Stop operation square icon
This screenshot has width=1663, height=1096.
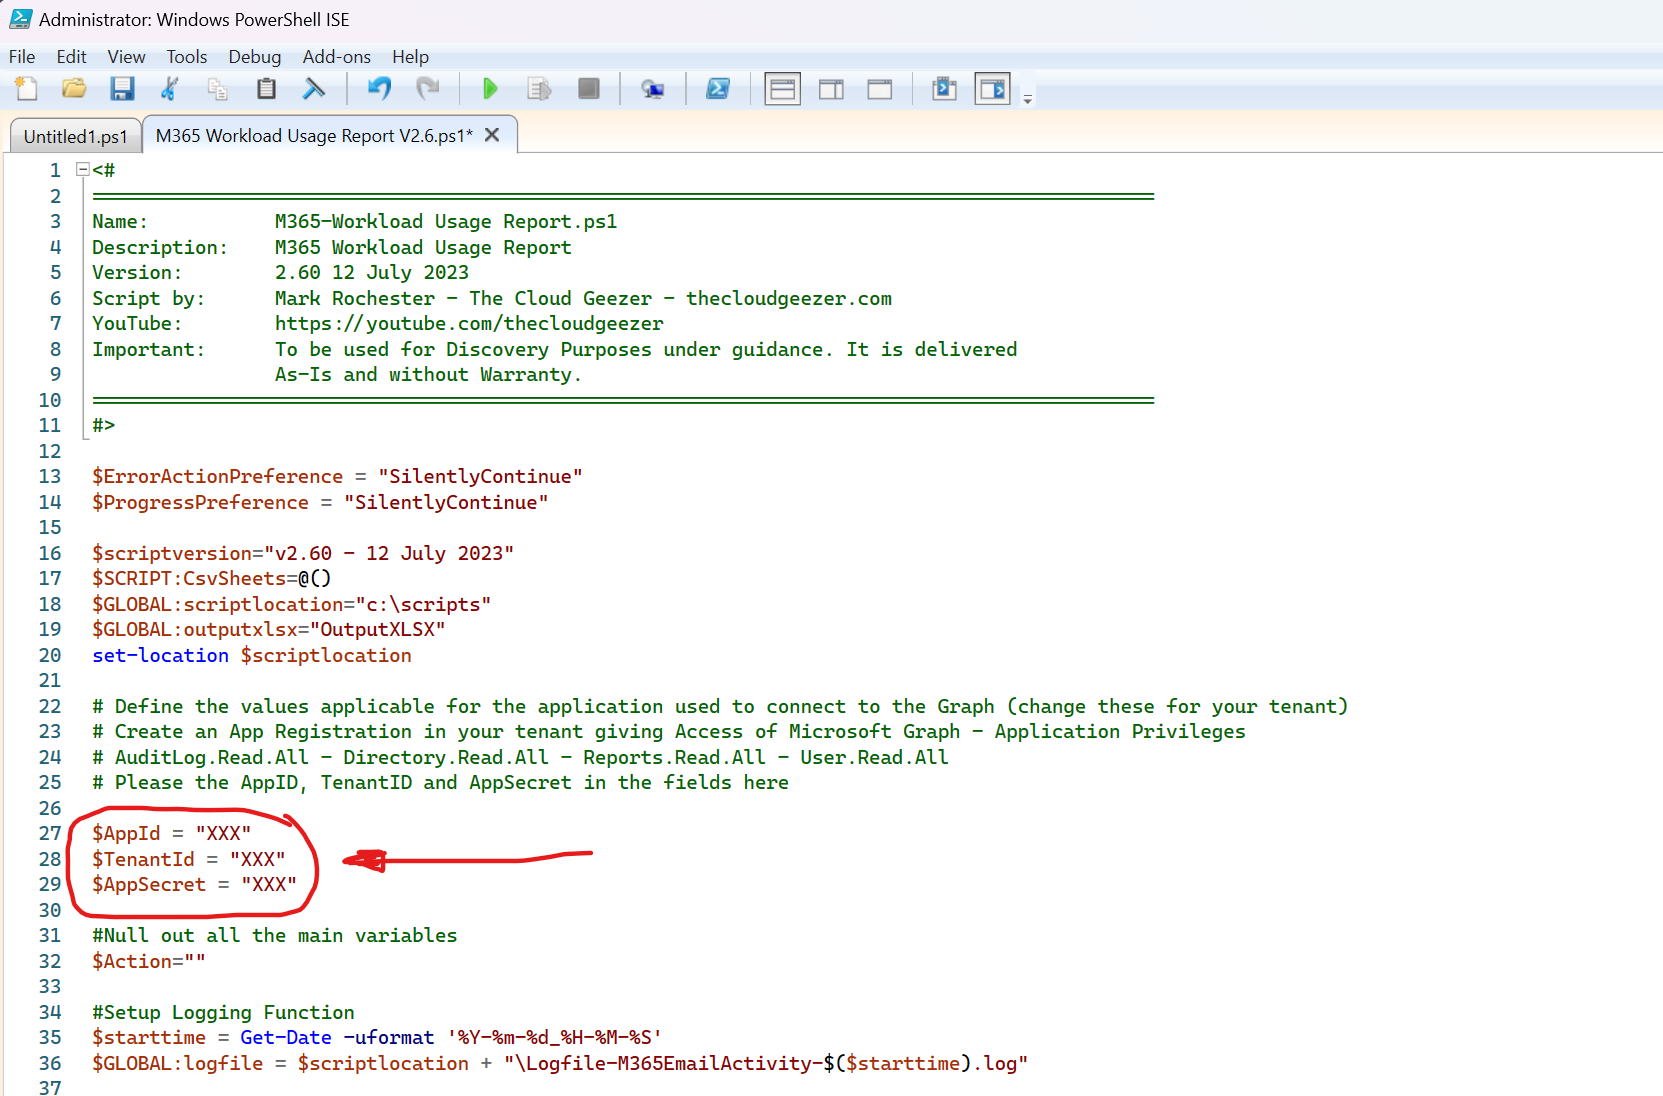click(589, 89)
